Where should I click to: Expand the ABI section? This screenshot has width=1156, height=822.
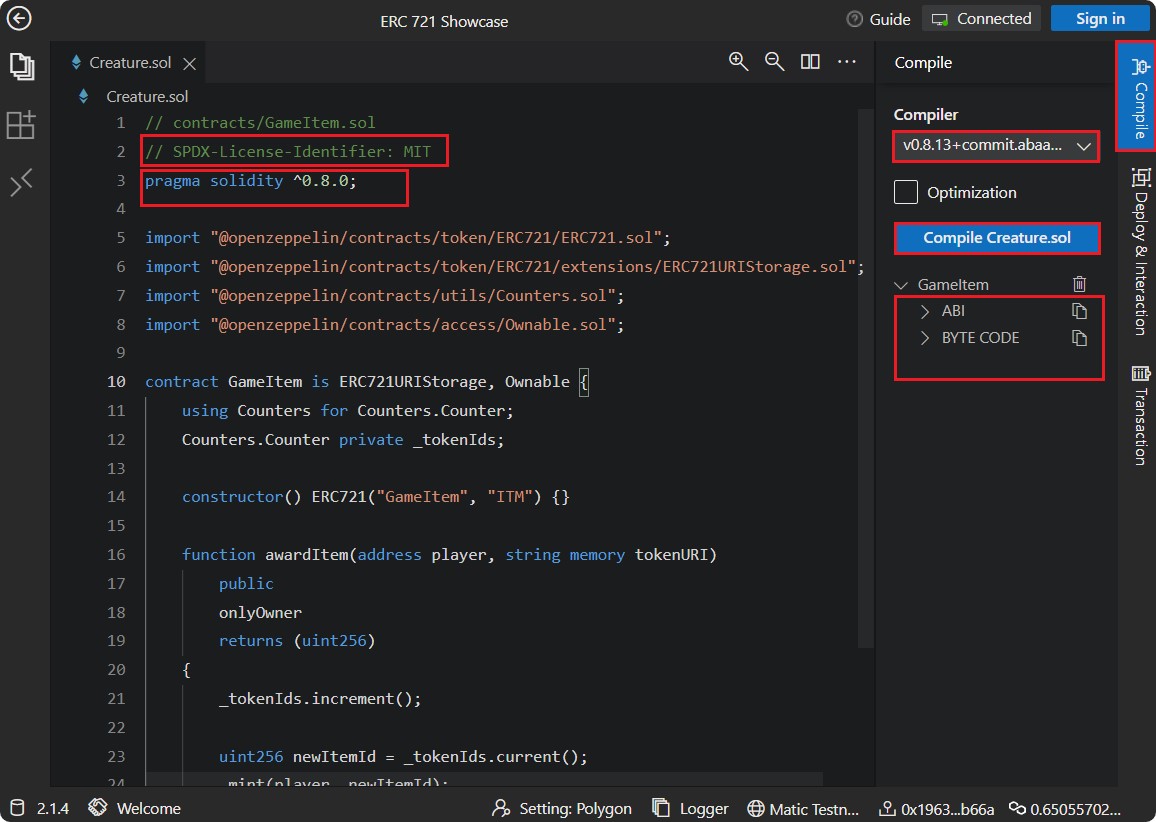925,312
